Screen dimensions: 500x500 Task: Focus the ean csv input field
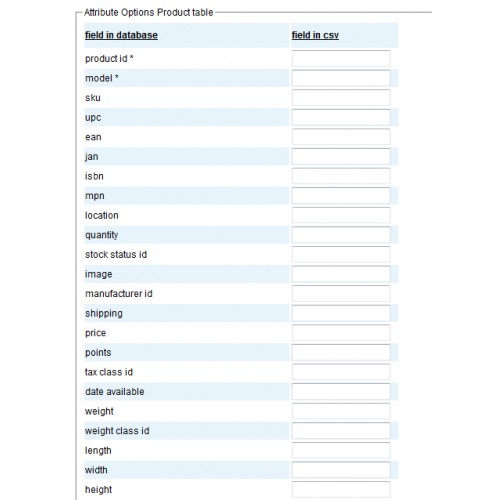341,137
